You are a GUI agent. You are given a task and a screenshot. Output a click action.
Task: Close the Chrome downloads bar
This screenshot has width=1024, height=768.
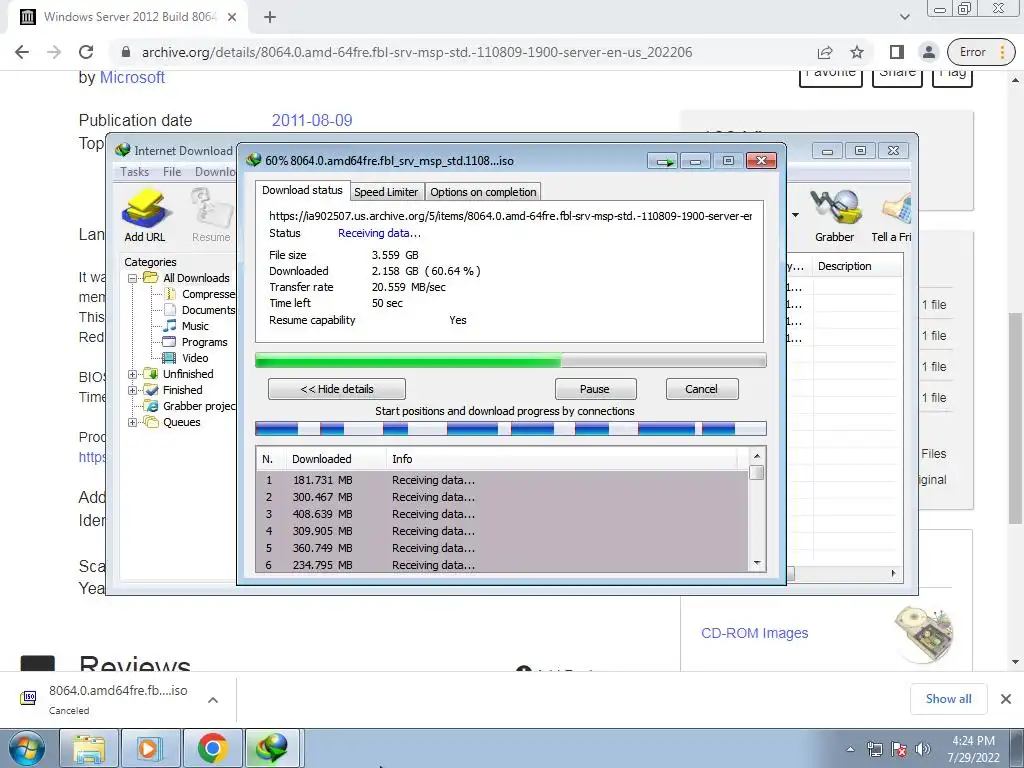1006,699
